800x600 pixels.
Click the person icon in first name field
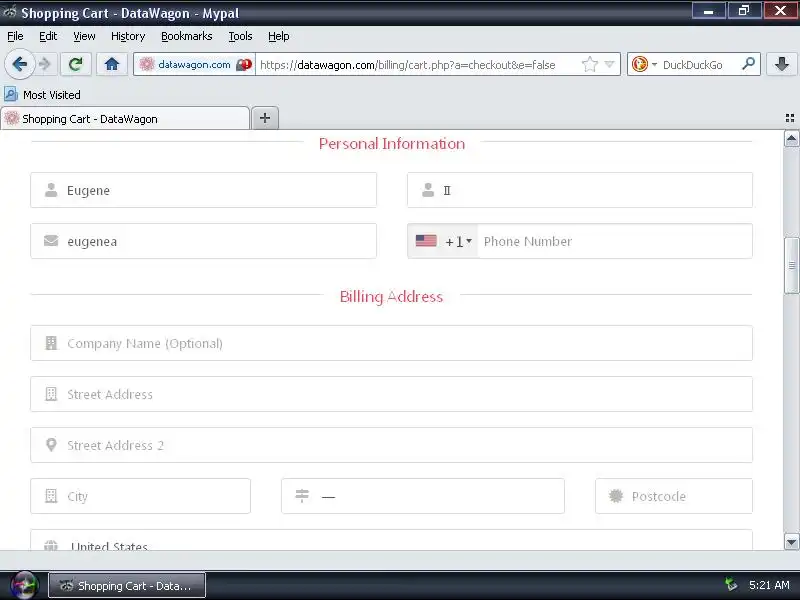(x=51, y=190)
